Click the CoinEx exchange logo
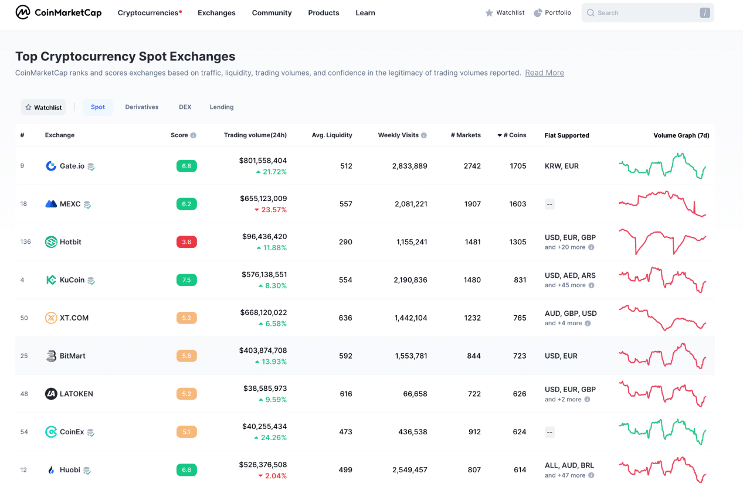Viewport: 743px width, 487px height. (51, 432)
